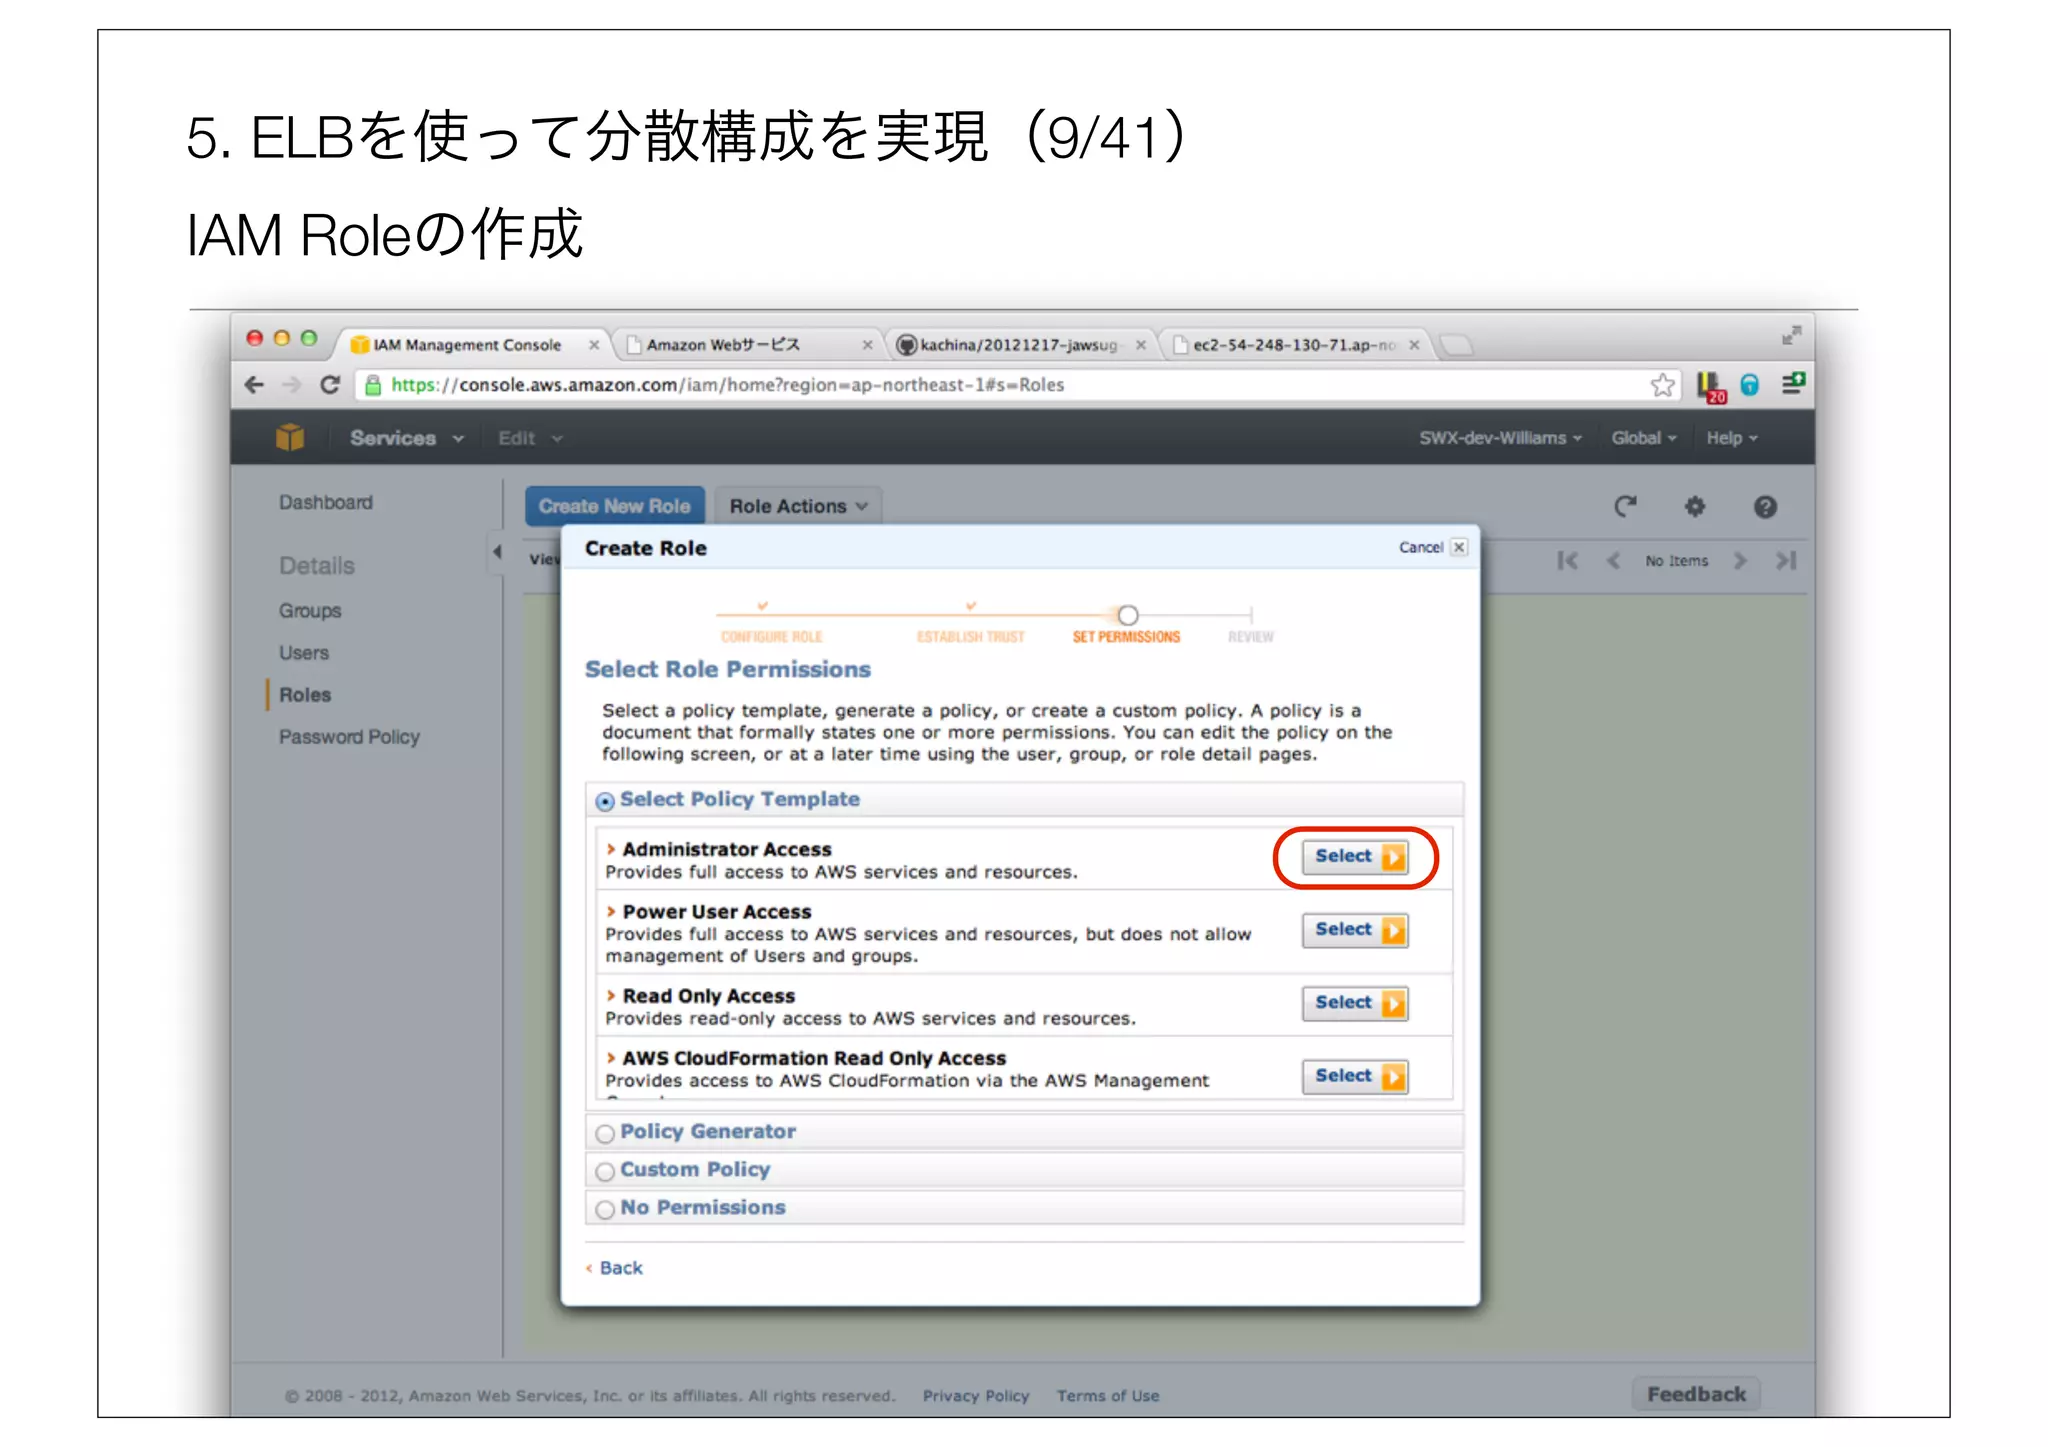The width and height of the screenshot is (2048, 1447).
Task: Open the Global region dropdown
Action: 1643,438
